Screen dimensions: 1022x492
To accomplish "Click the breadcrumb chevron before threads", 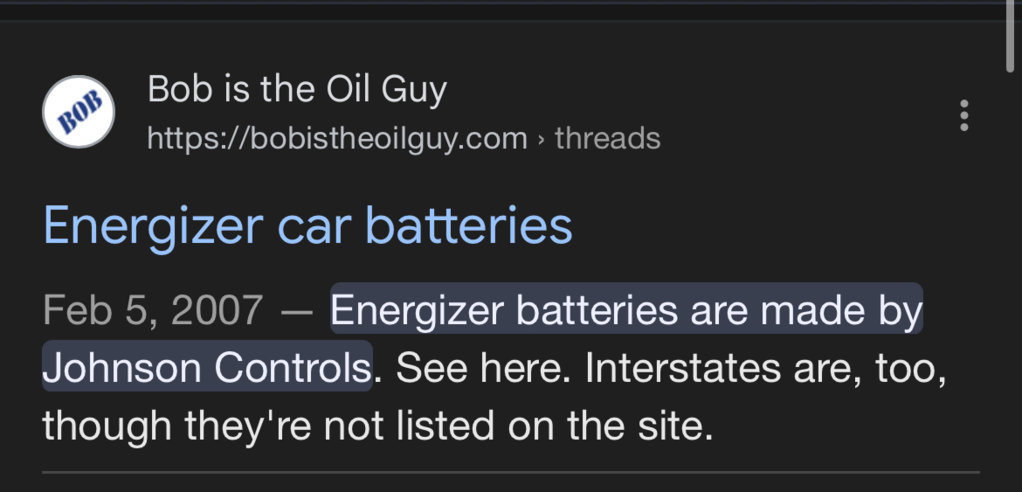I will pos(541,139).
